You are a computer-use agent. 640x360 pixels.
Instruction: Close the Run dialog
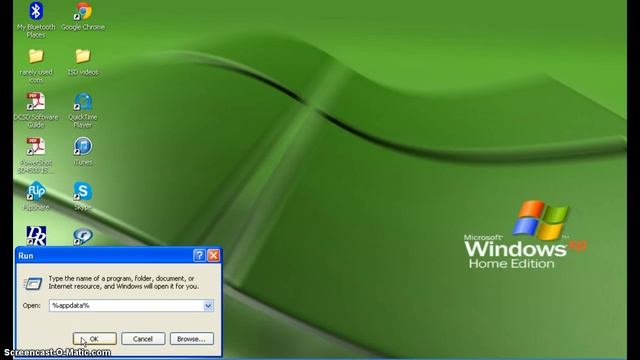pyautogui.click(x=213, y=256)
